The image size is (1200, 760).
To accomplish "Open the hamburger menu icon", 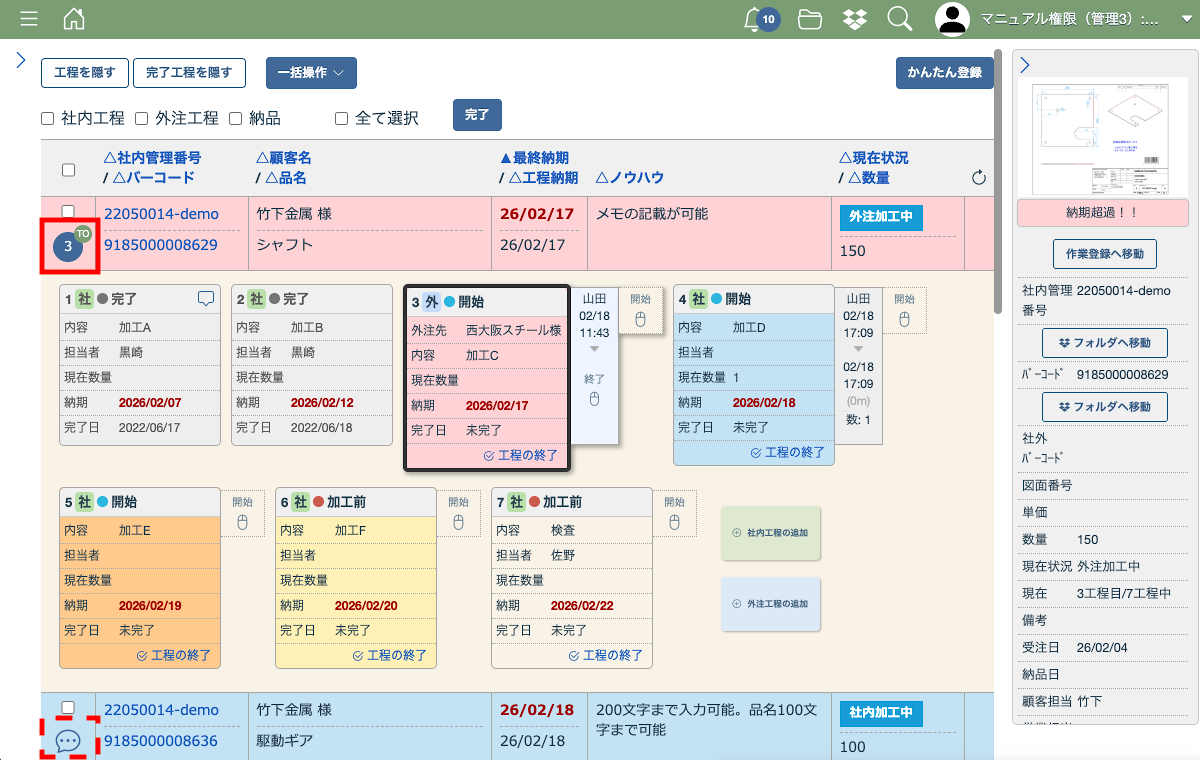I will coord(29,19).
